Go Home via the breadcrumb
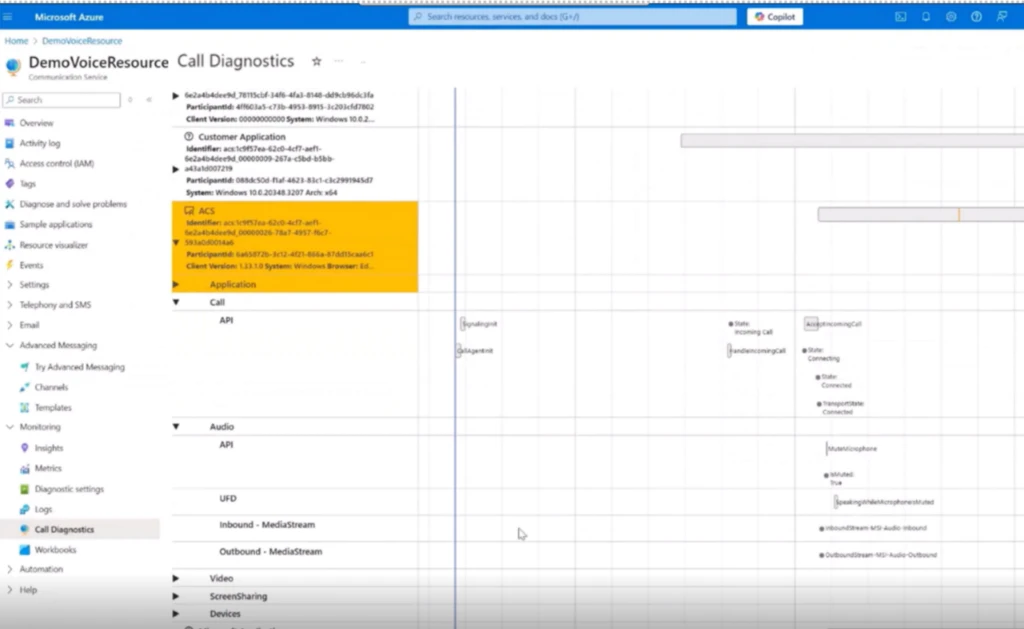The height and width of the screenshot is (629, 1024). point(16,40)
